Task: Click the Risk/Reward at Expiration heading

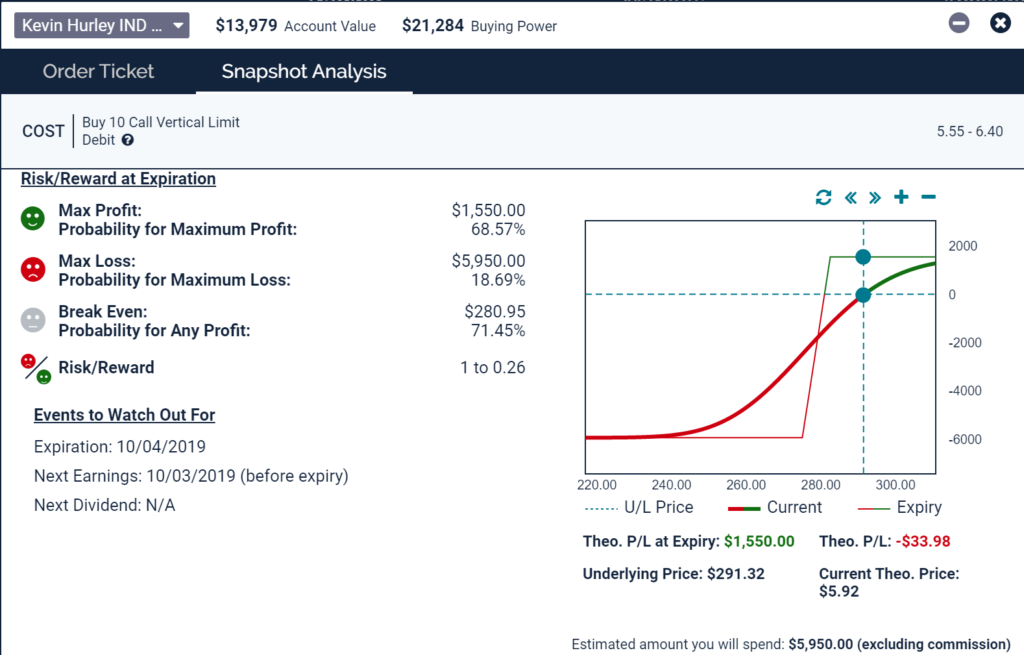Action: [118, 179]
